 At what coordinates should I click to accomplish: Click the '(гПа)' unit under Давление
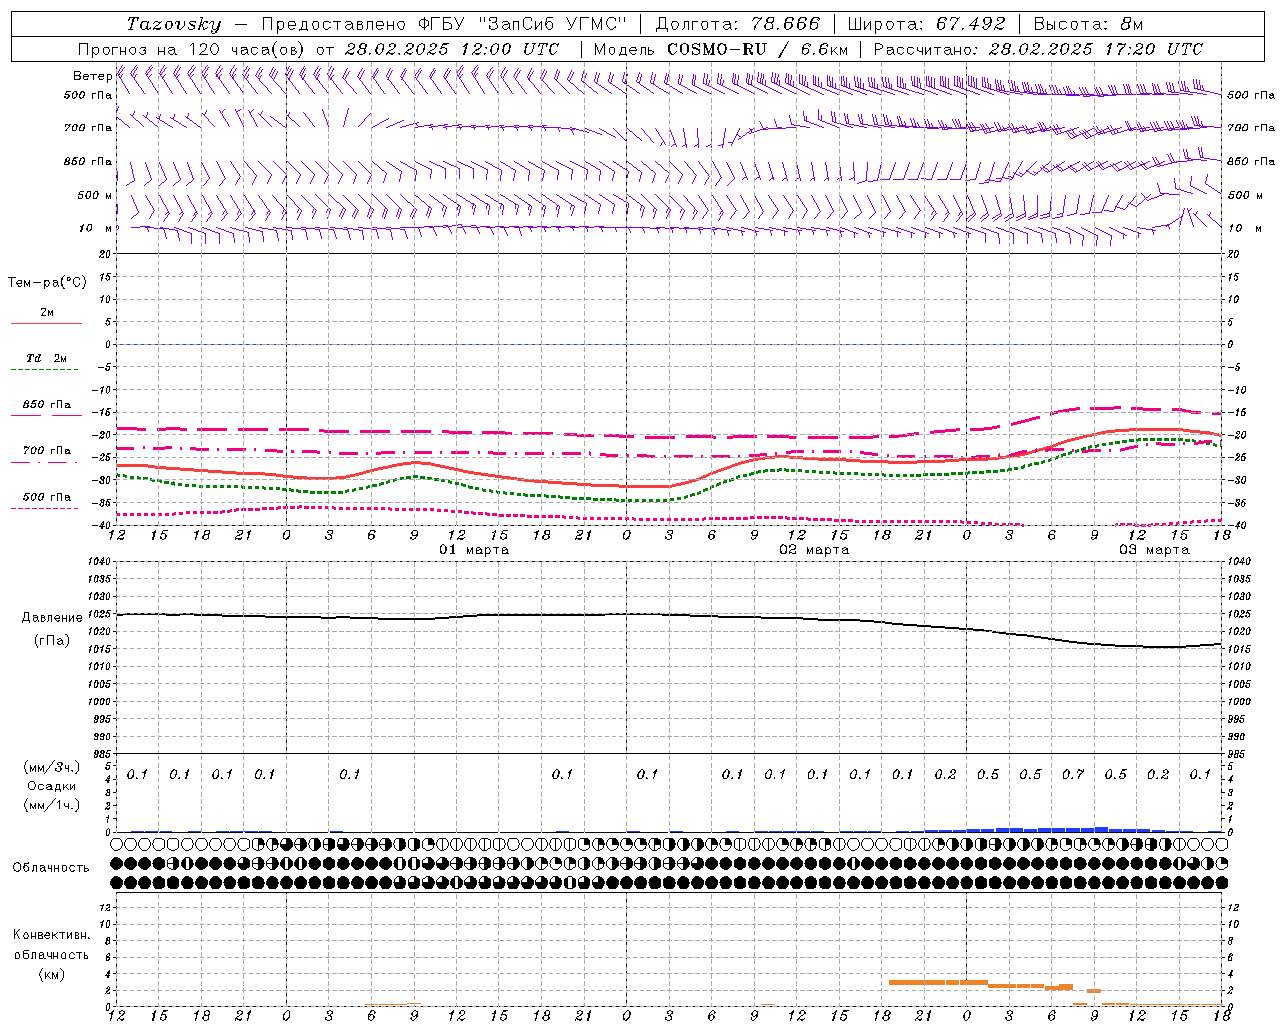[52, 641]
